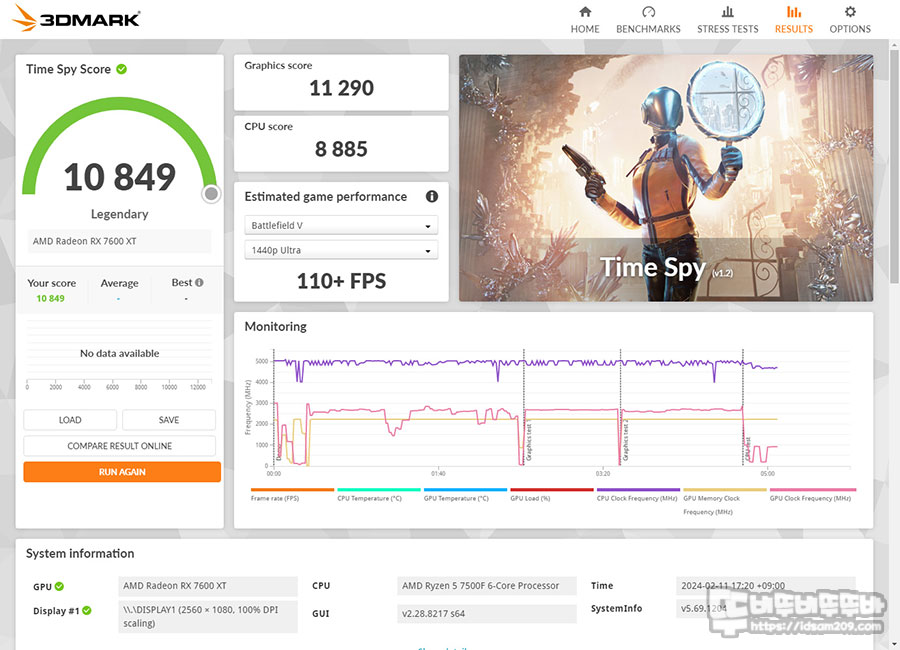Click System information GPU name field
The width and height of the screenshot is (900, 650).
[208, 586]
